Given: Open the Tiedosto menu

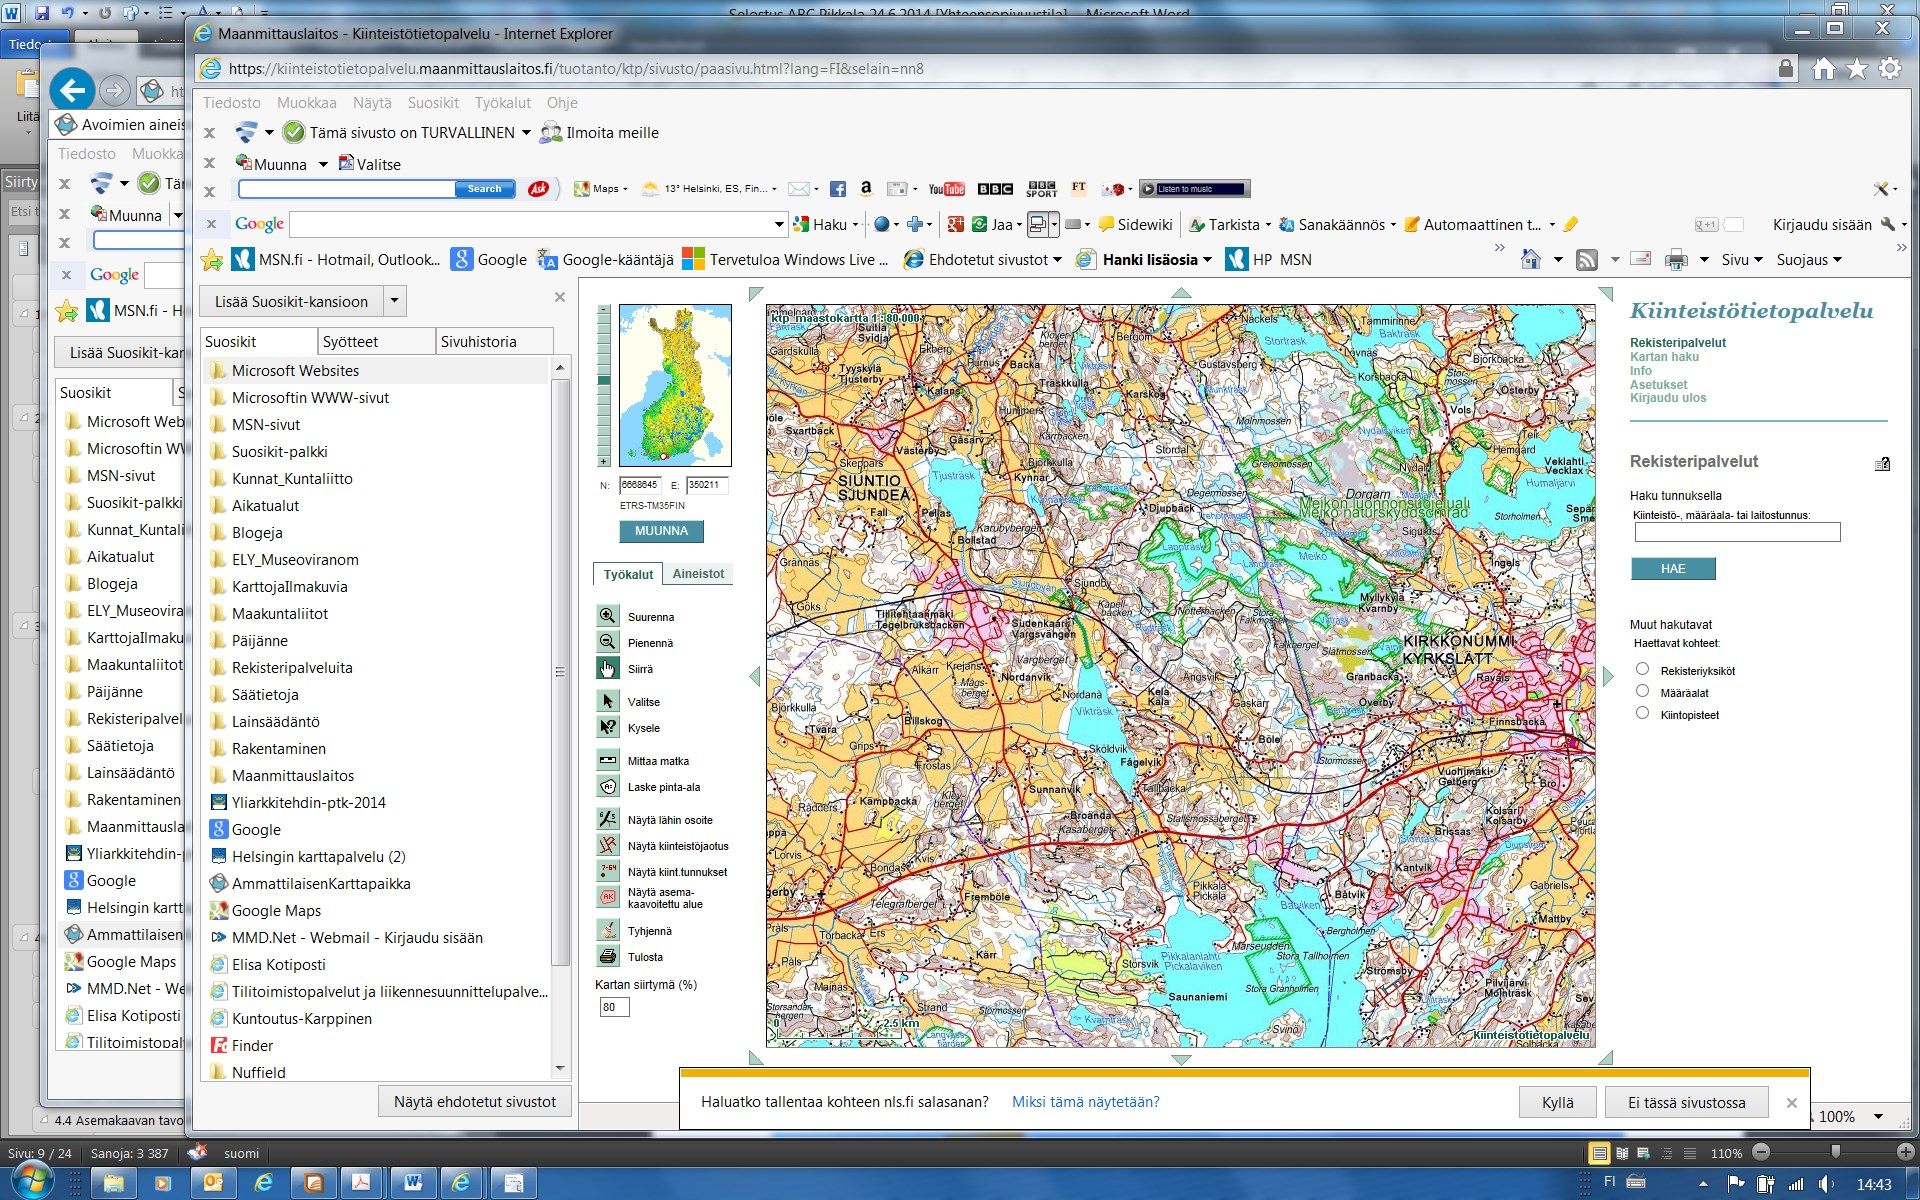Looking at the screenshot, I should pyautogui.click(x=231, y=103).
